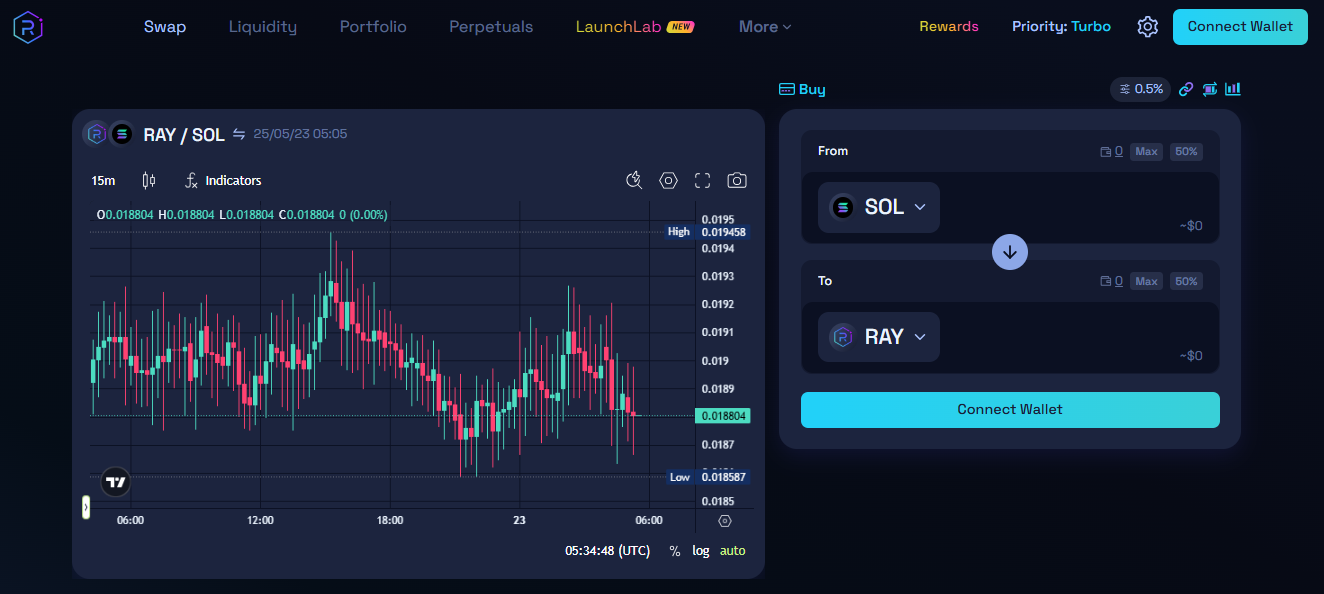
Task: Click 50% in the From field
Action: point(1187,152)
